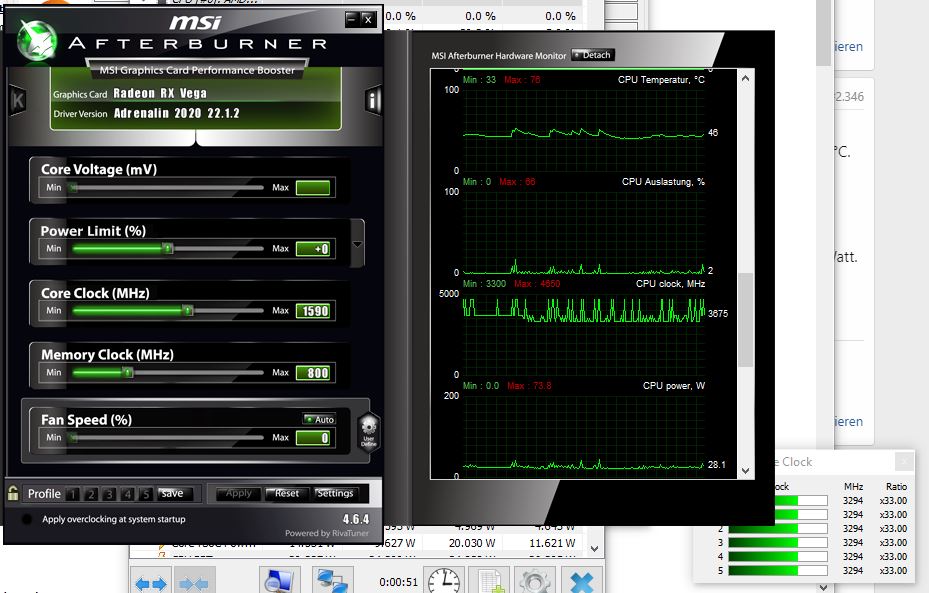Click the Fan Speed 0 value field

pyautogui.click(x=313, y=438)
